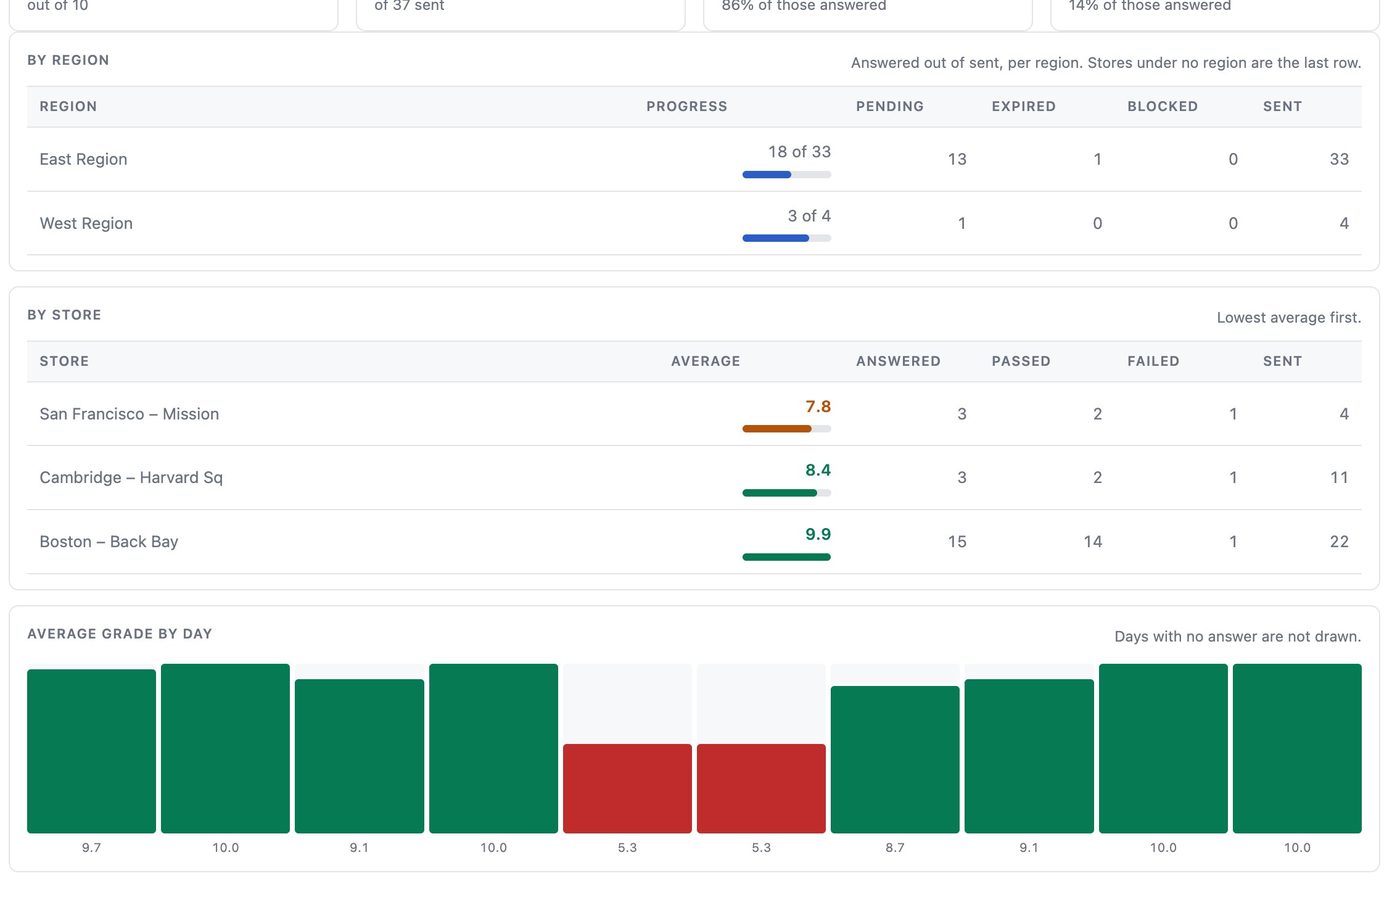Click East Region sent count 33
The width and height of the screenshot is (1400, 913).
[x=1339, y=159]
